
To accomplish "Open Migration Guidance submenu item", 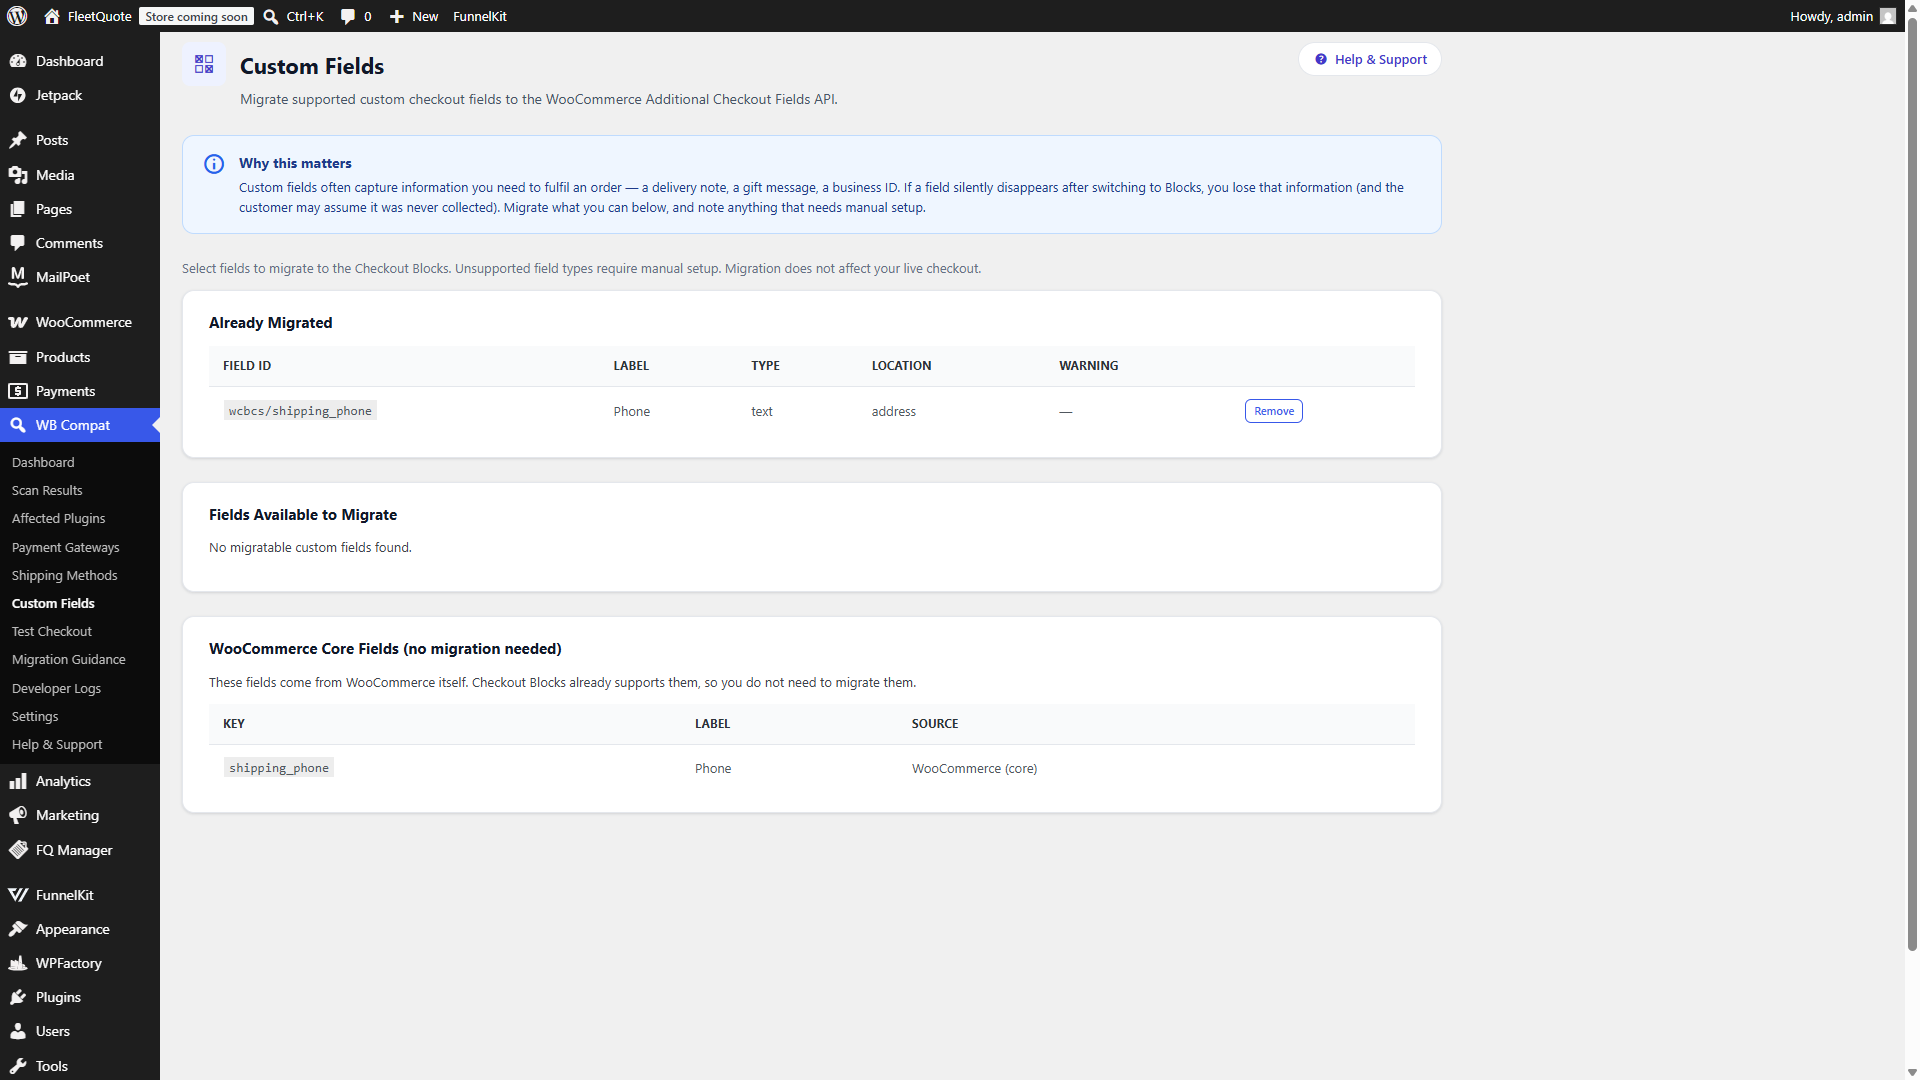I will (x=68, y=659).
